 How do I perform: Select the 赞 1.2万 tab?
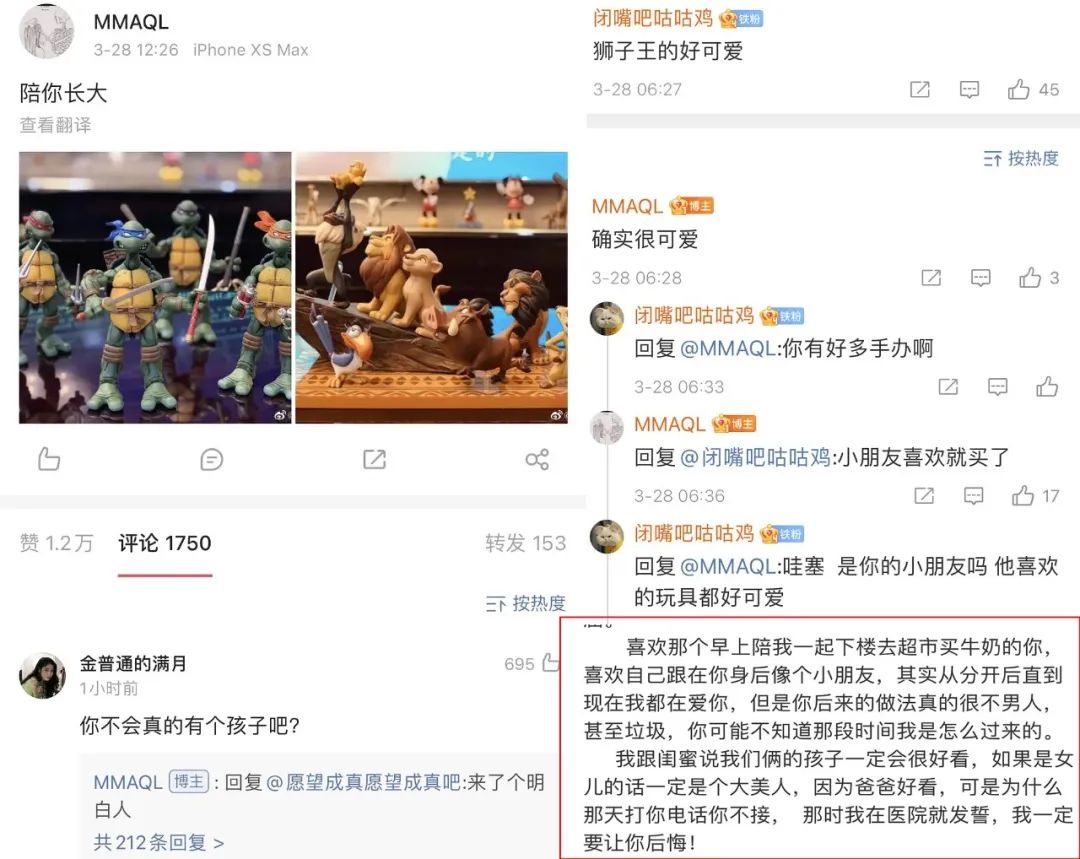[56, 544]
